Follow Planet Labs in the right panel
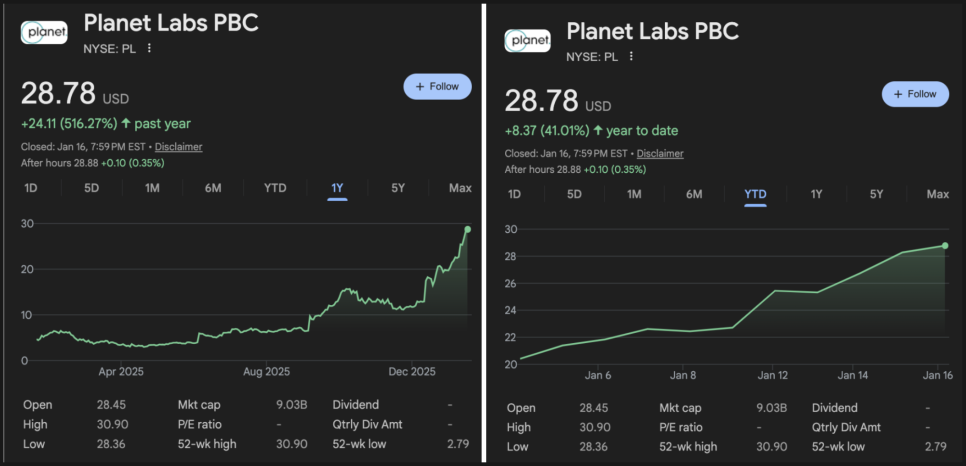966x466 pixels. (915, 94)
